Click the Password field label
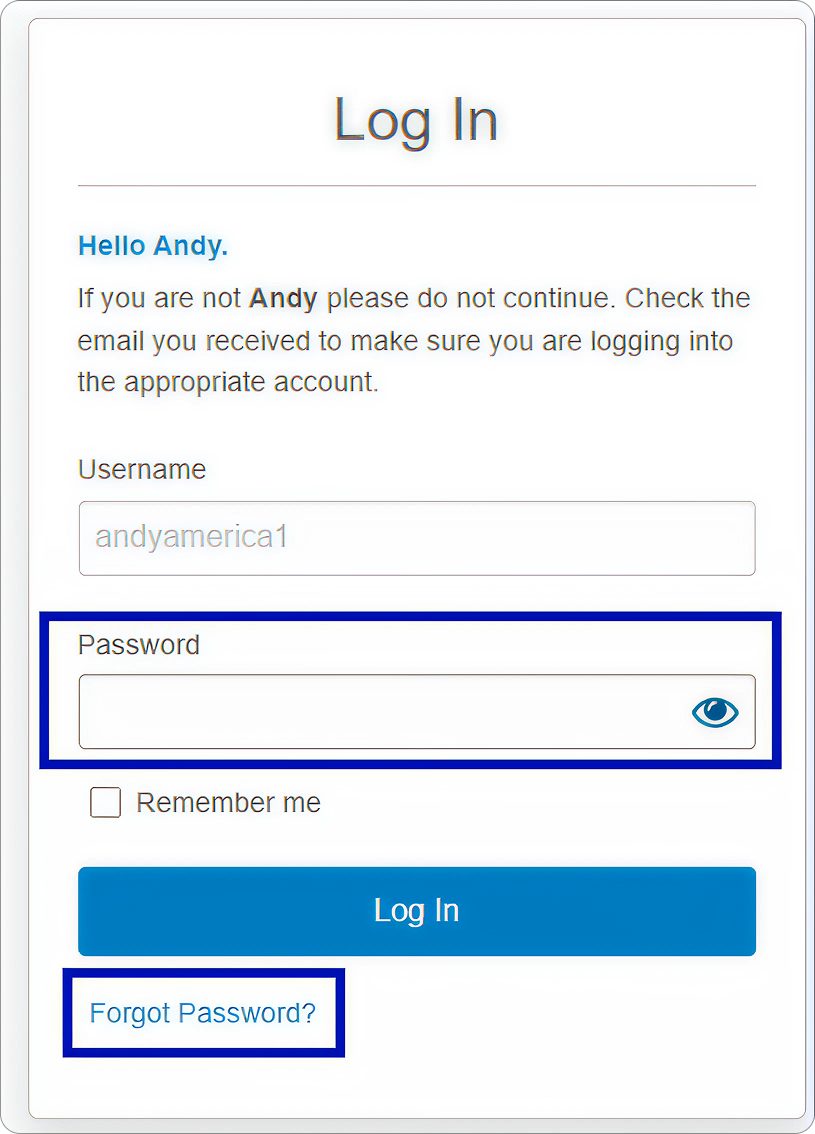This screenshot has height=1134, width=815. tap(139, 644)
